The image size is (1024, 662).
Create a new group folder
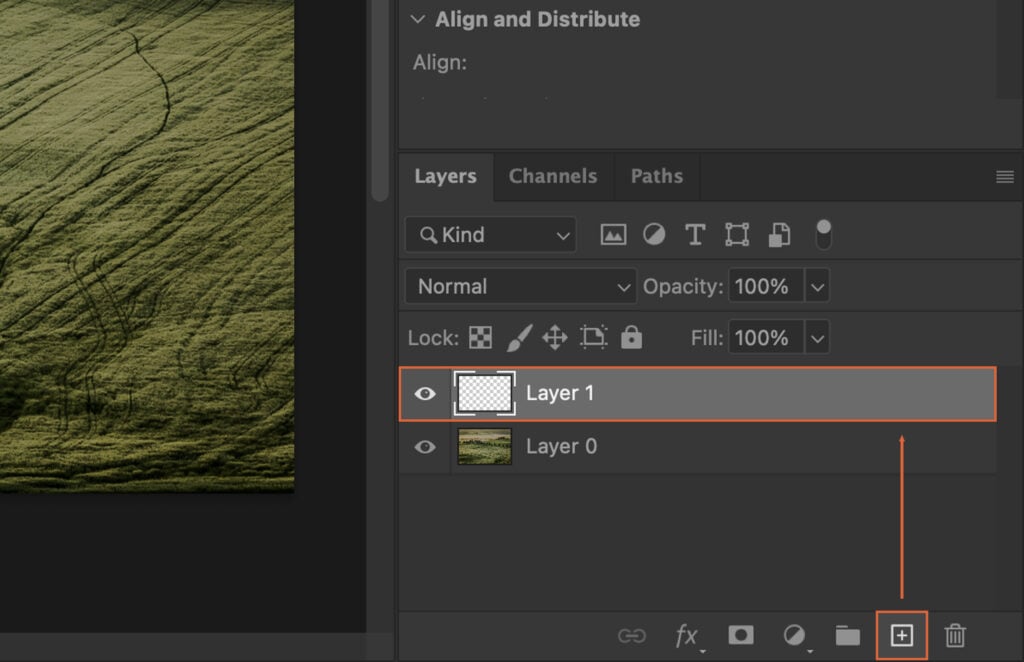847,635
